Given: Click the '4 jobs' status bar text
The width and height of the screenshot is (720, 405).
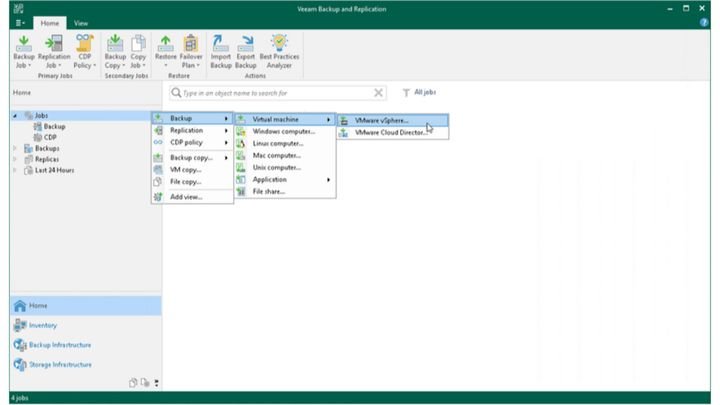Looking at the screenshot, I should [x=19, y=398].
